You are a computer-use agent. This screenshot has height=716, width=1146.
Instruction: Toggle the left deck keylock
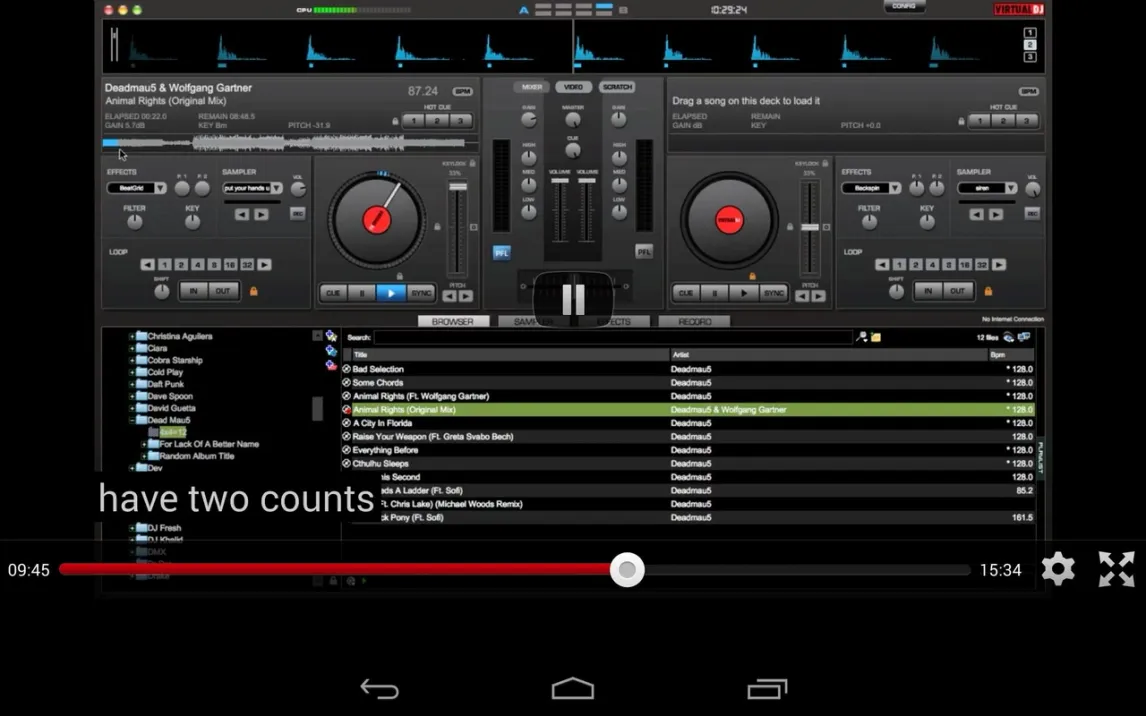472,163
